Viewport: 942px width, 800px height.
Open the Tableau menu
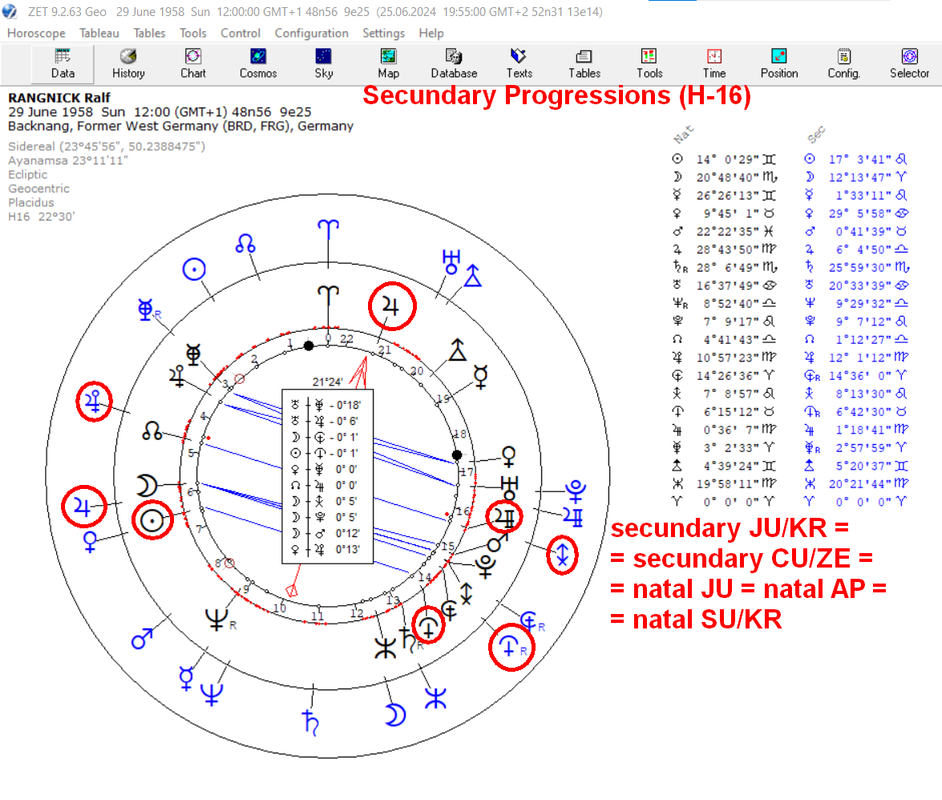[99, 33]
